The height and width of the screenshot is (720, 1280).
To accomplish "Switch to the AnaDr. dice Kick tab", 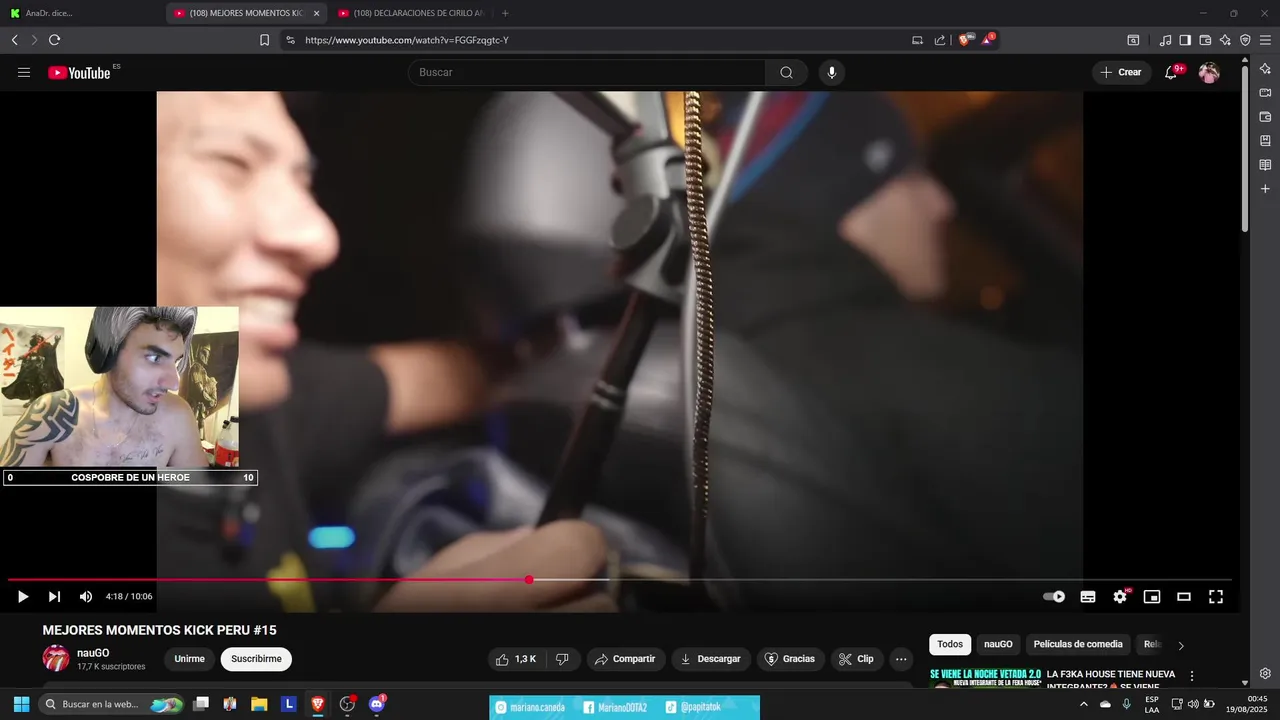I will [x=50, y=13].
